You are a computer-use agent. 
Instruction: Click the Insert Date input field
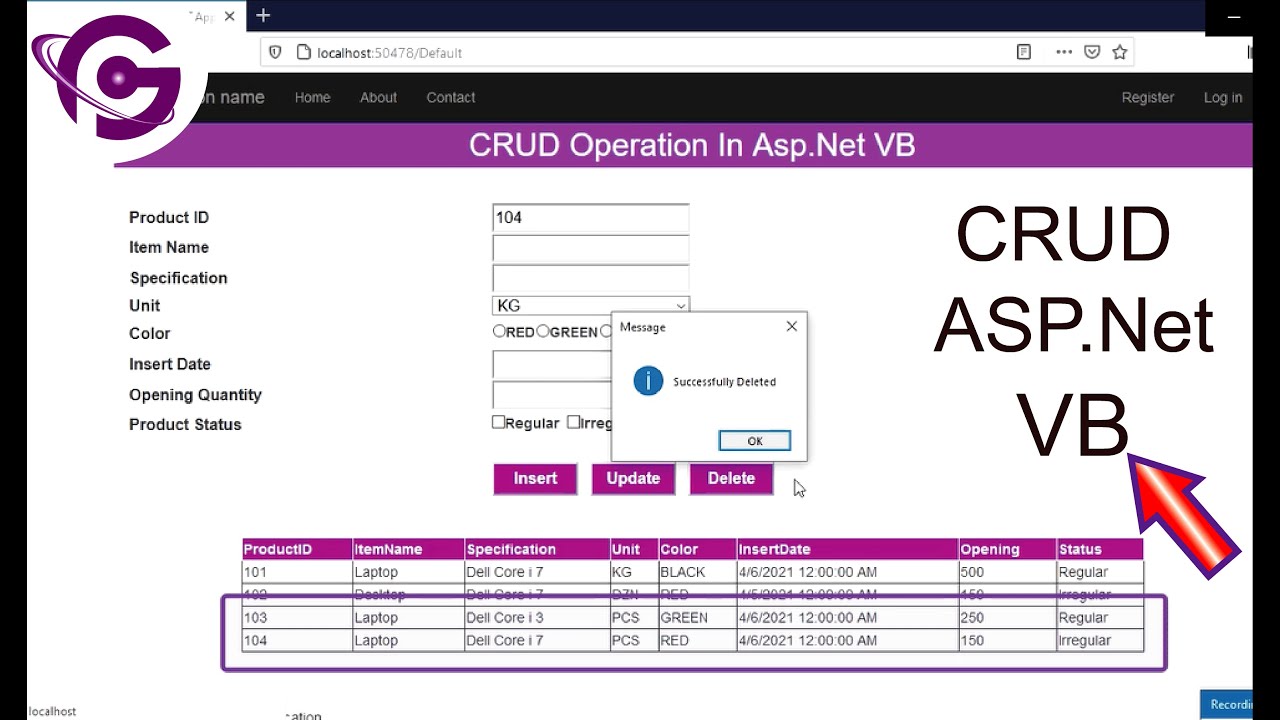[x=552, y=365]
